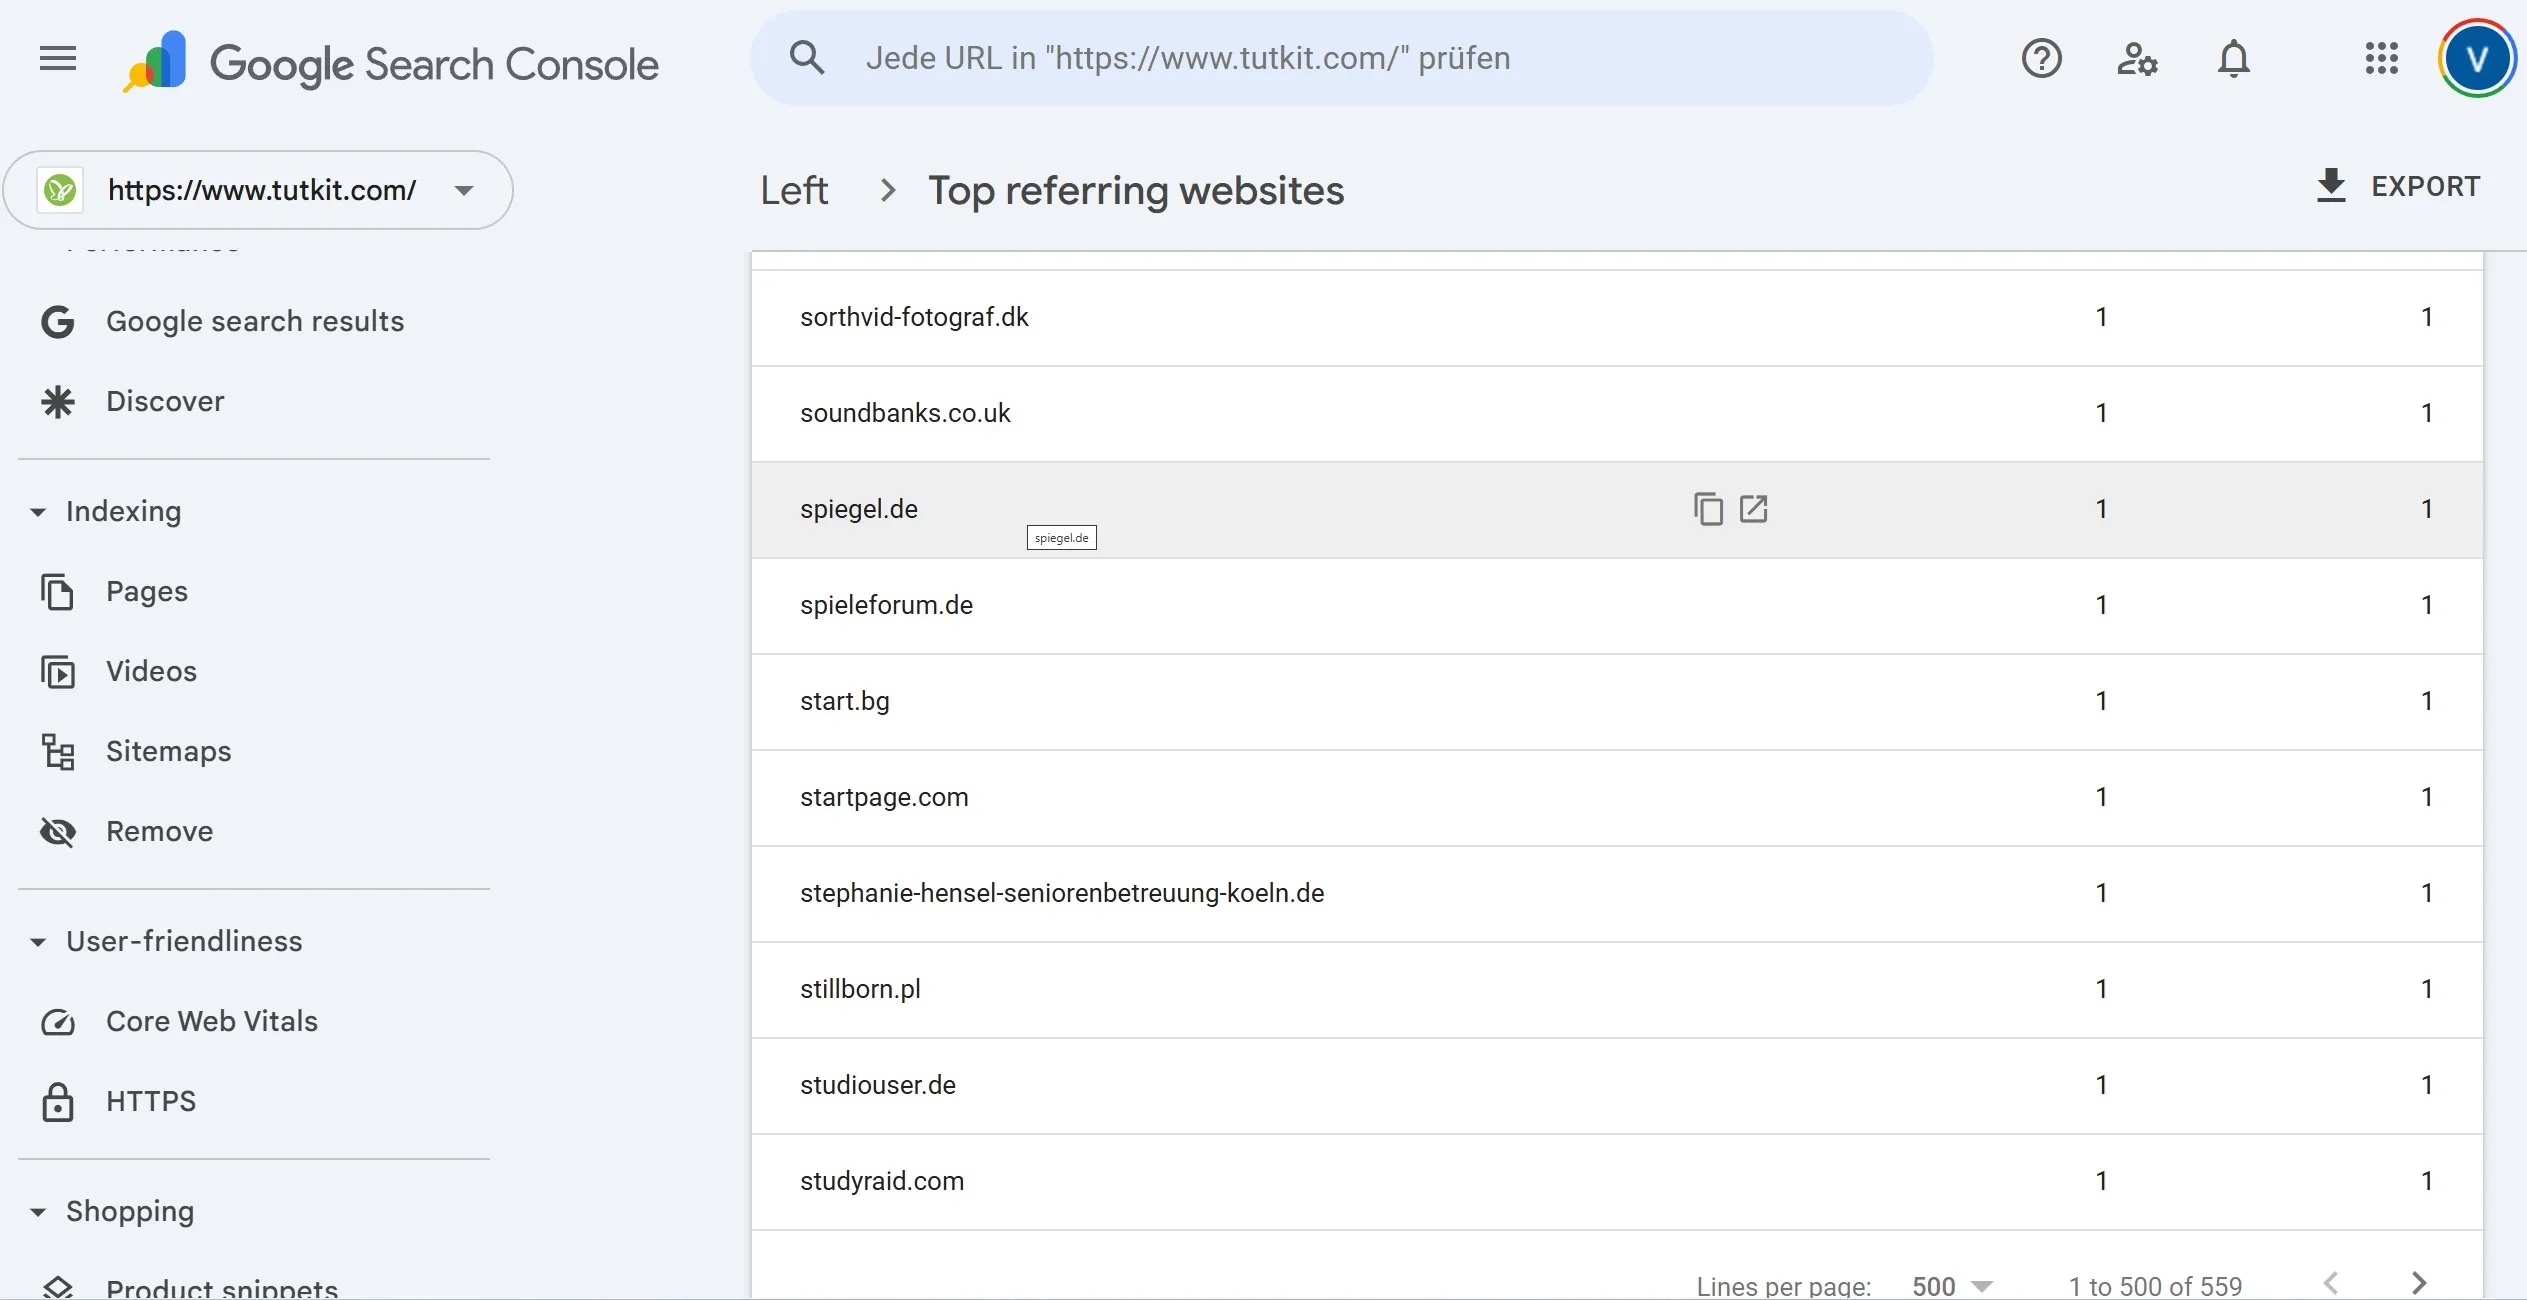2527x1300 pixels.
Task: Open the Pages indexing report
Action: (147, 591)
